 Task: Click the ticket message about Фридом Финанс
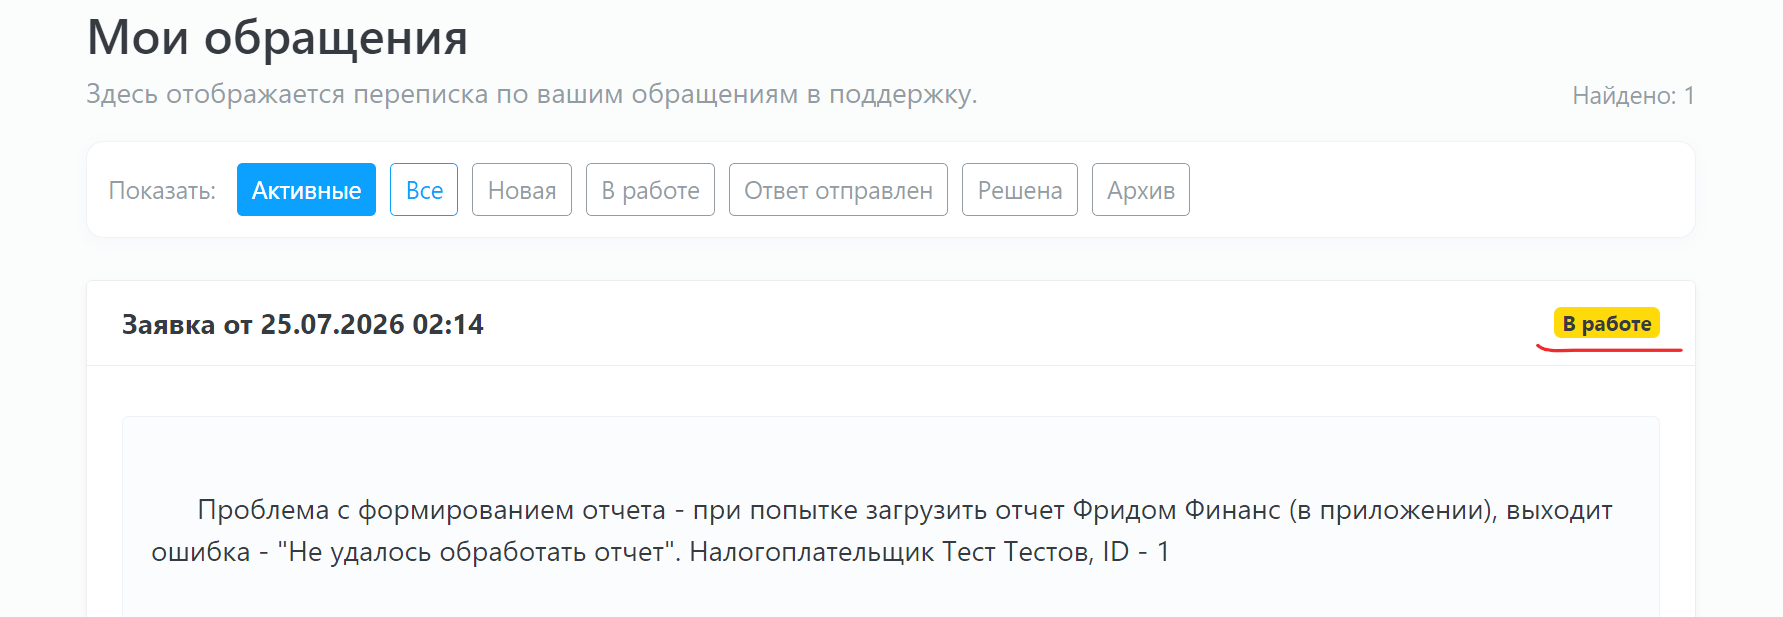[882, 531]
